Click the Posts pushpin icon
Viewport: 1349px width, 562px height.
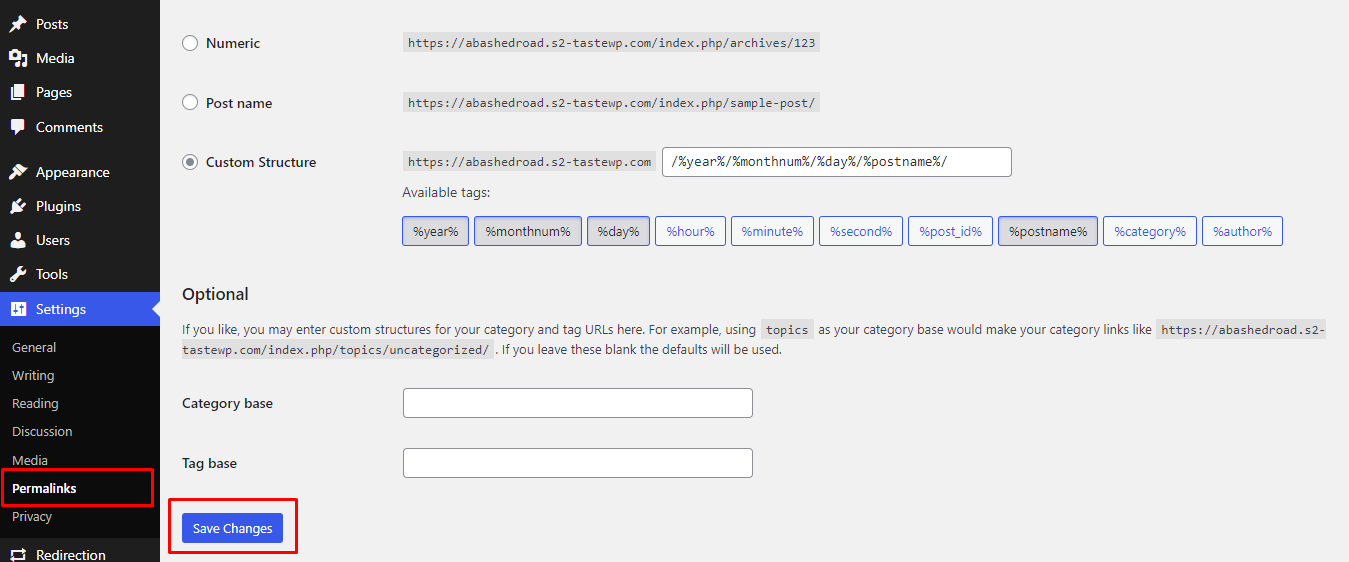18,24
